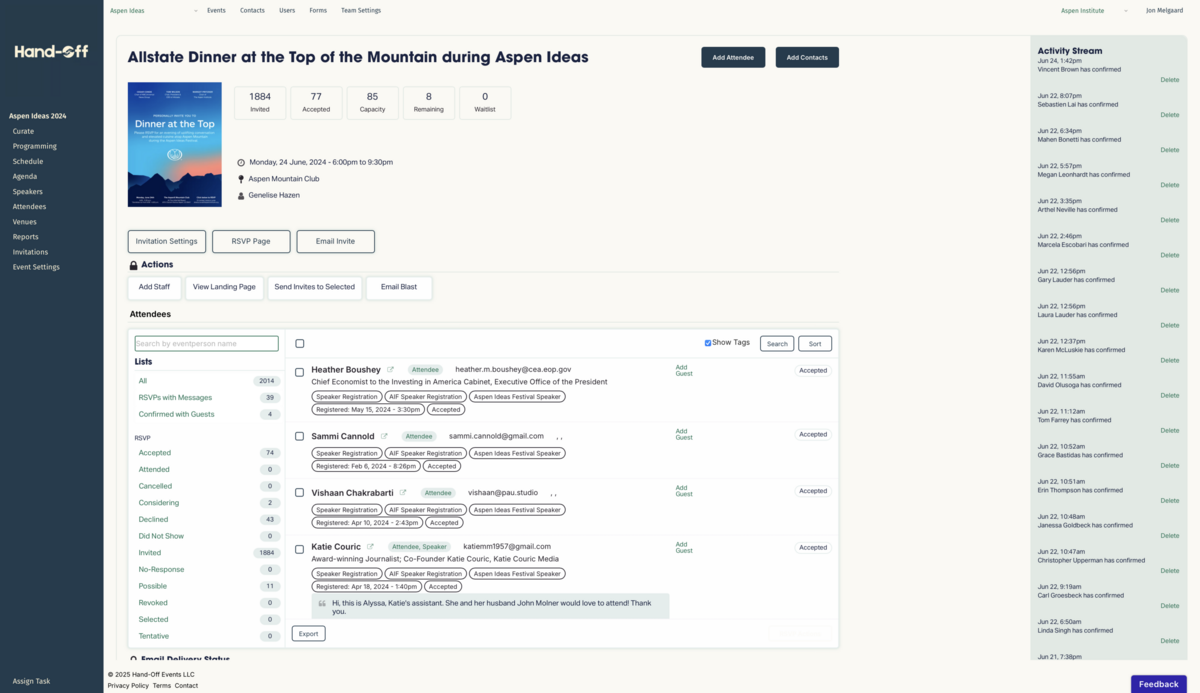
Task: Click the Feedback button
Action: (1159, 684)
